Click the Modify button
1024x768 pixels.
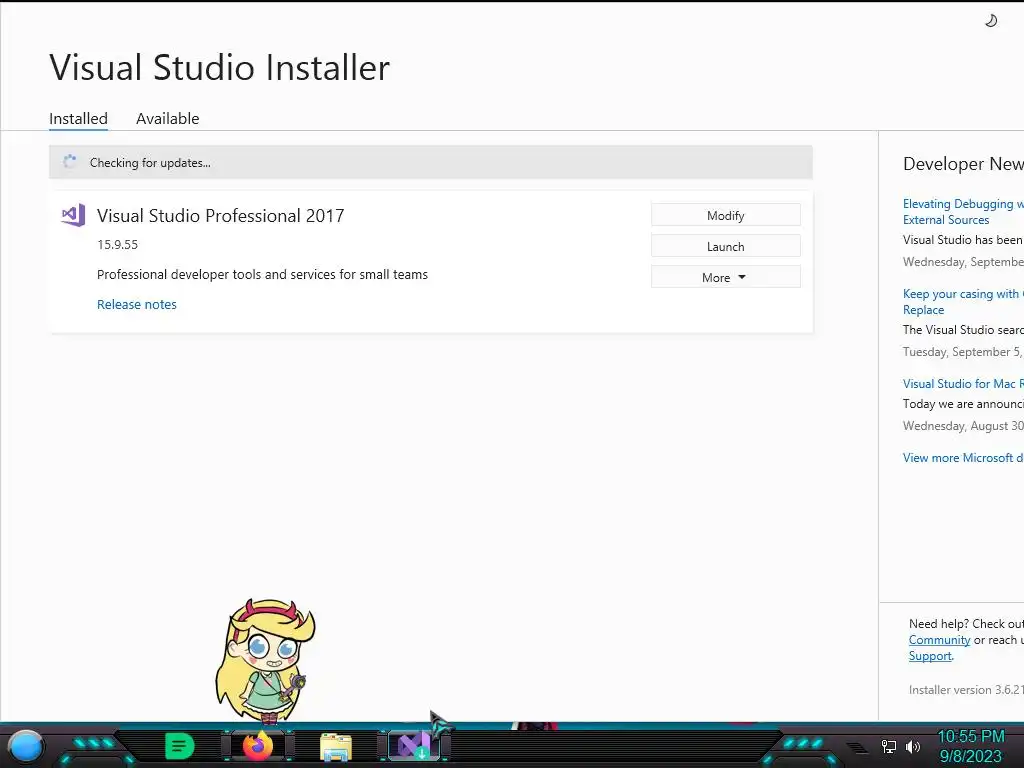(726, 216)
